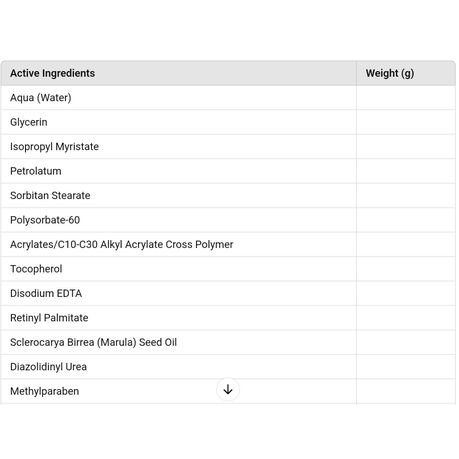Click the Aqua (Water) ingredient cell
The height and width of the screenshot is (459, 459).
(179, 98)
